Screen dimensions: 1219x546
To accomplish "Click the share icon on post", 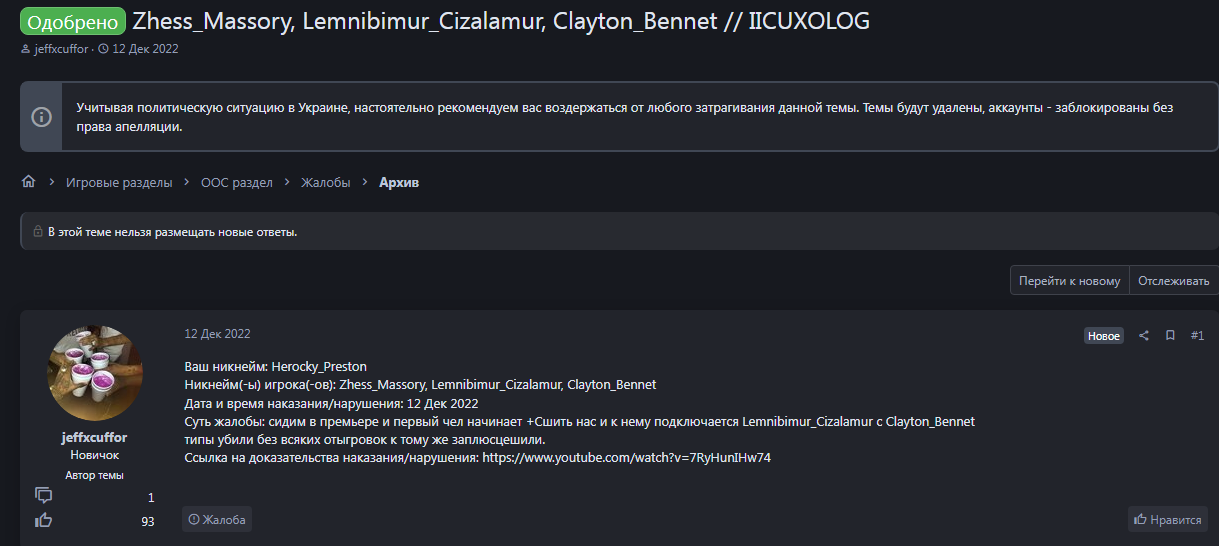I will pos(1144,336).
